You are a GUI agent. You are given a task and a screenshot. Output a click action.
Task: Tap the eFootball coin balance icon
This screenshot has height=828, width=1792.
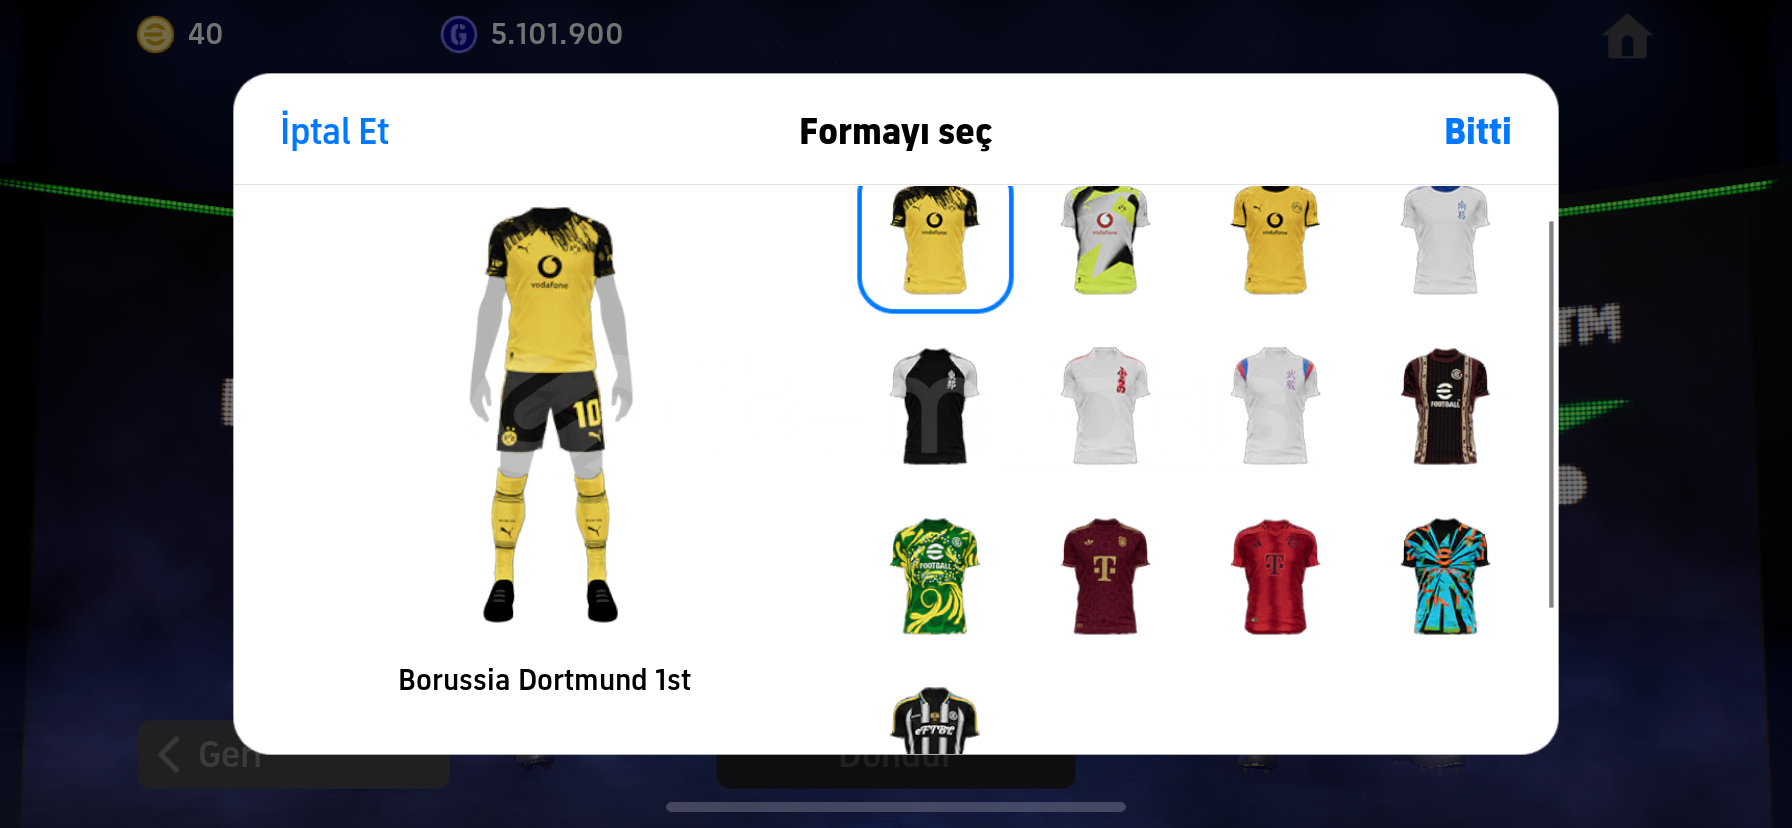click(x=155, y=34)
